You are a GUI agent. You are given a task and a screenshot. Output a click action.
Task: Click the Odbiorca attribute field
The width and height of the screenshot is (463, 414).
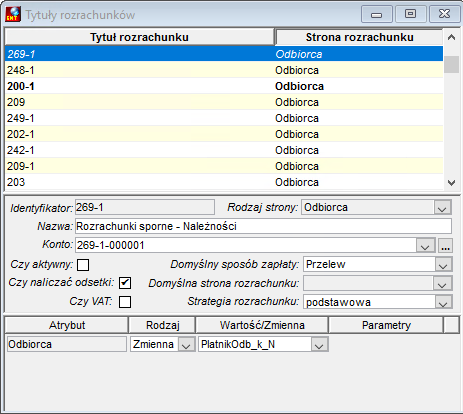click(67, 344)
